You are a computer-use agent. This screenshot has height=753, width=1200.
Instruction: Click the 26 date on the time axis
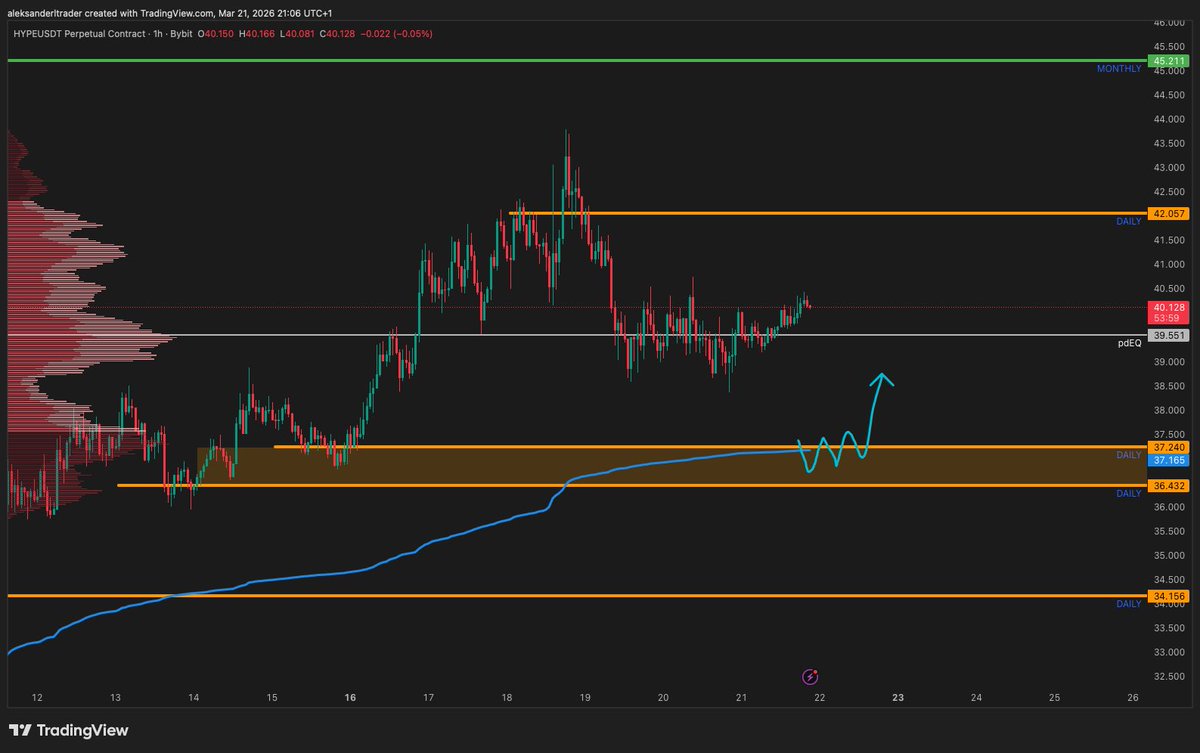pos(1132,697)
